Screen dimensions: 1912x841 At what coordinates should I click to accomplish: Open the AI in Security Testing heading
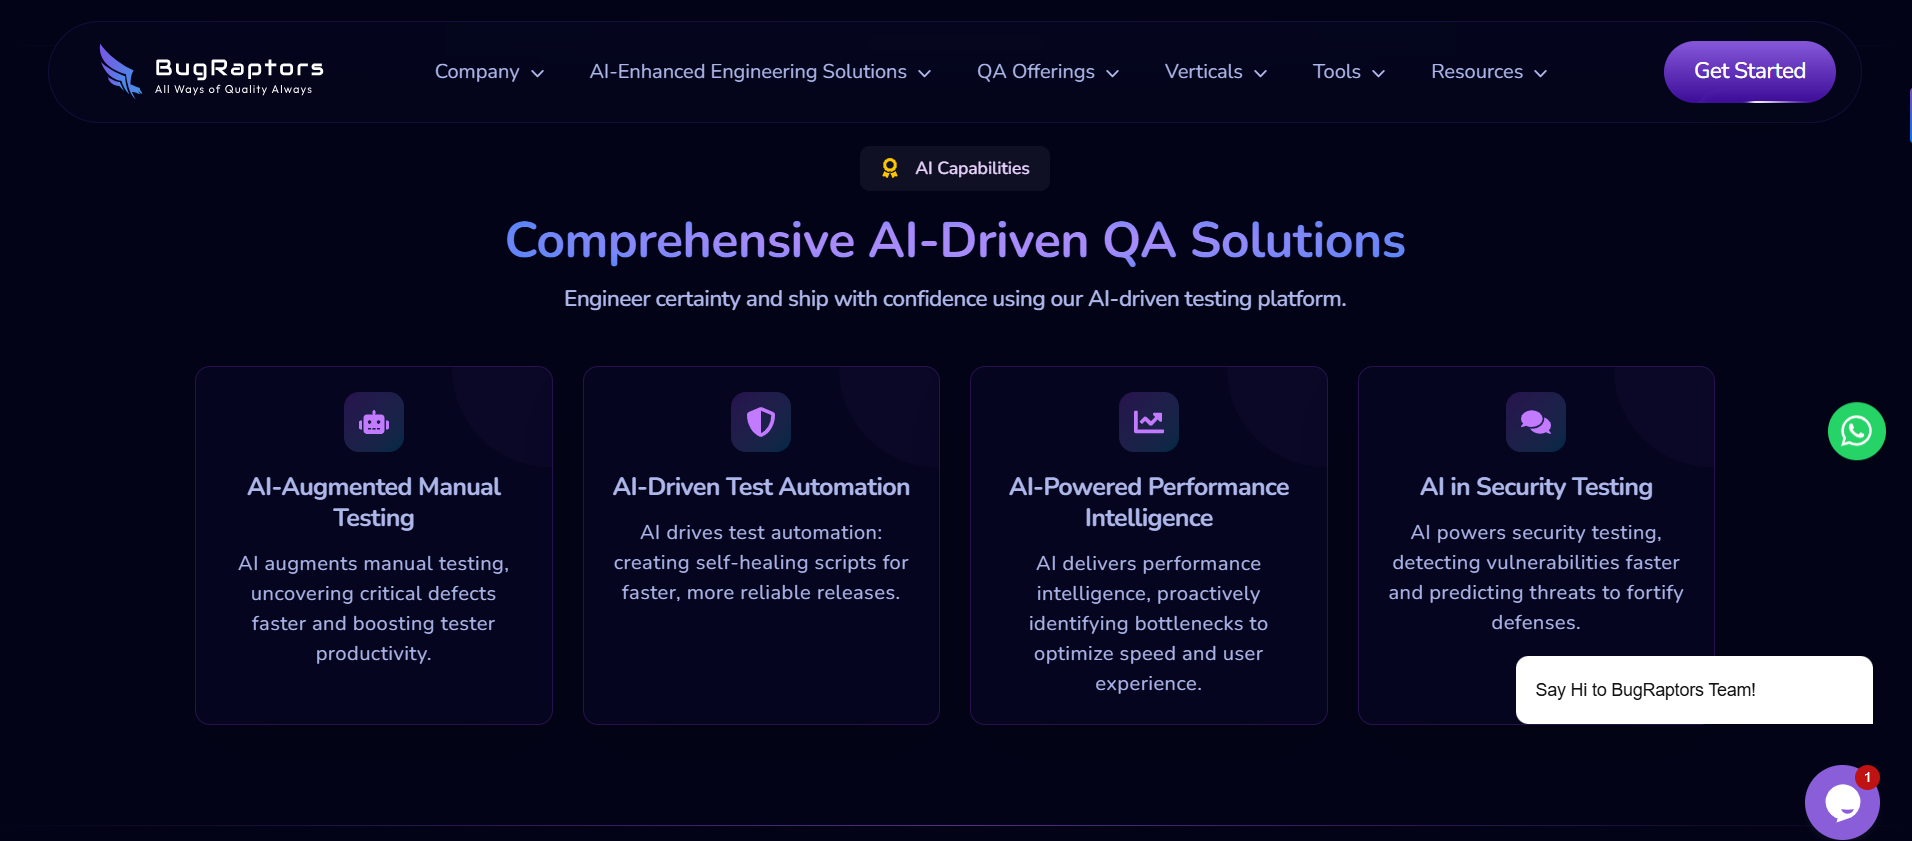click(x=1536, y=487)
